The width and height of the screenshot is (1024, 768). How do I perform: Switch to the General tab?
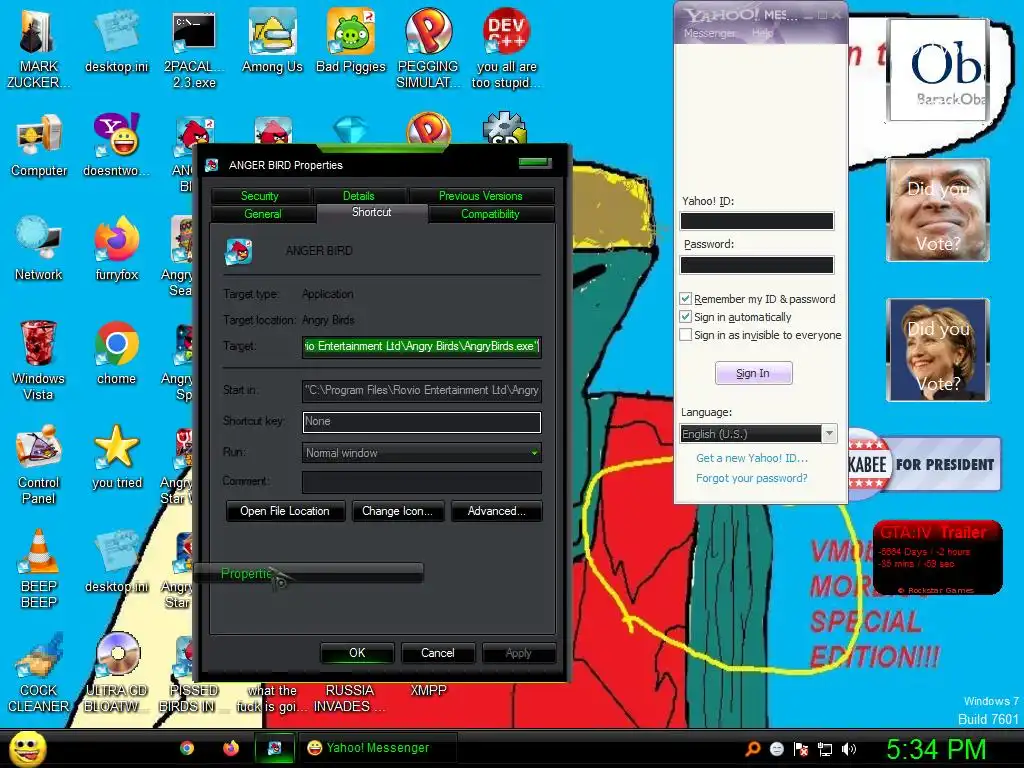tap(263, 214)
